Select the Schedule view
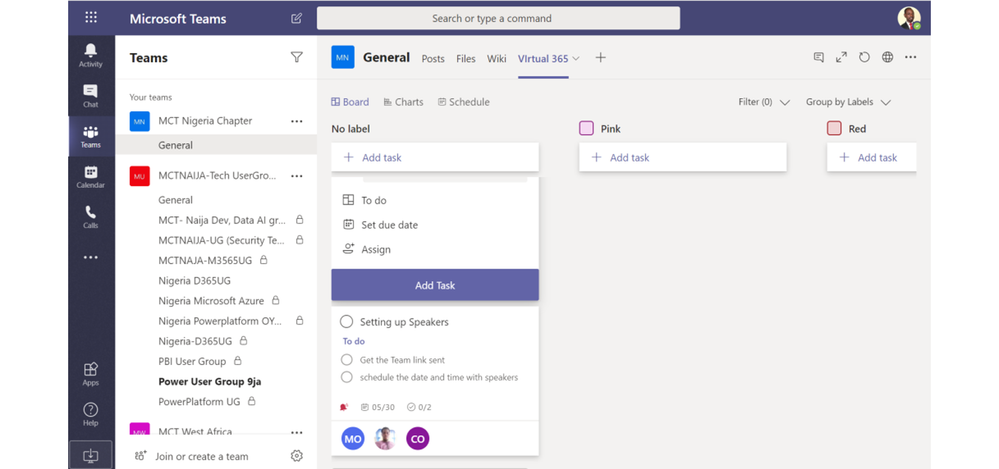Screen dimensions: 999x469 point(464,102)
